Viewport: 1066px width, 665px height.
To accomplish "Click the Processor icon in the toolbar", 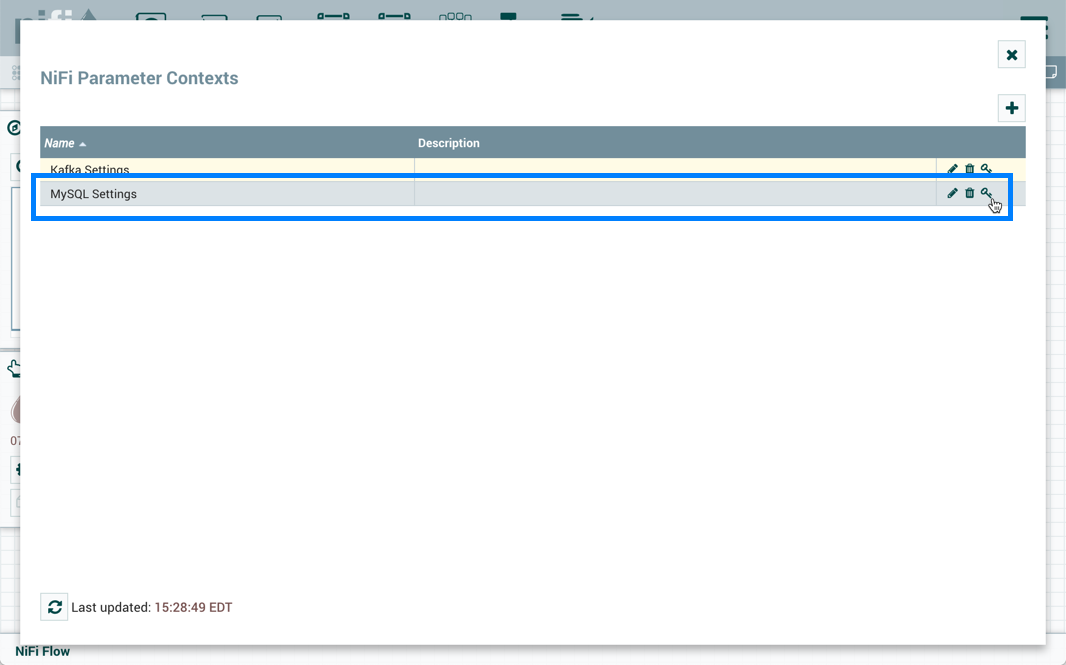I will pyautogui.click(x=150, y=14).
